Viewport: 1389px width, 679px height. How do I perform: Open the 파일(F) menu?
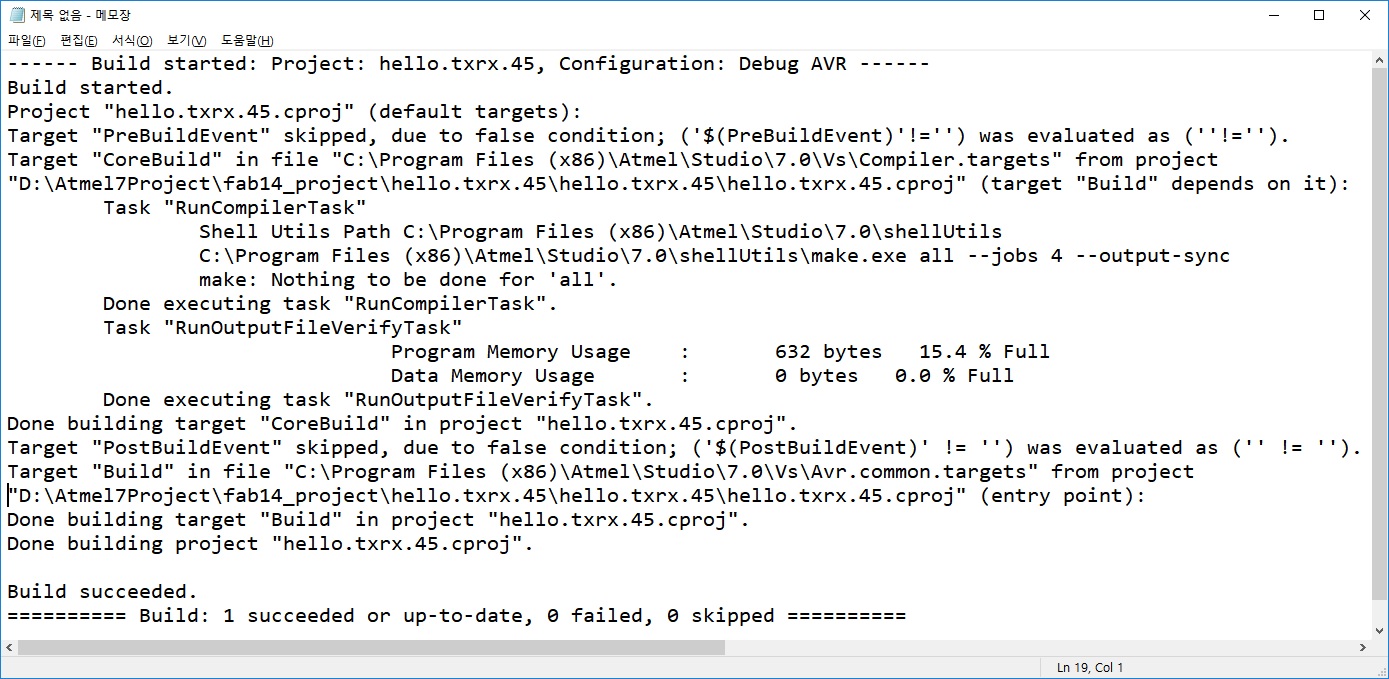[27, 40]
